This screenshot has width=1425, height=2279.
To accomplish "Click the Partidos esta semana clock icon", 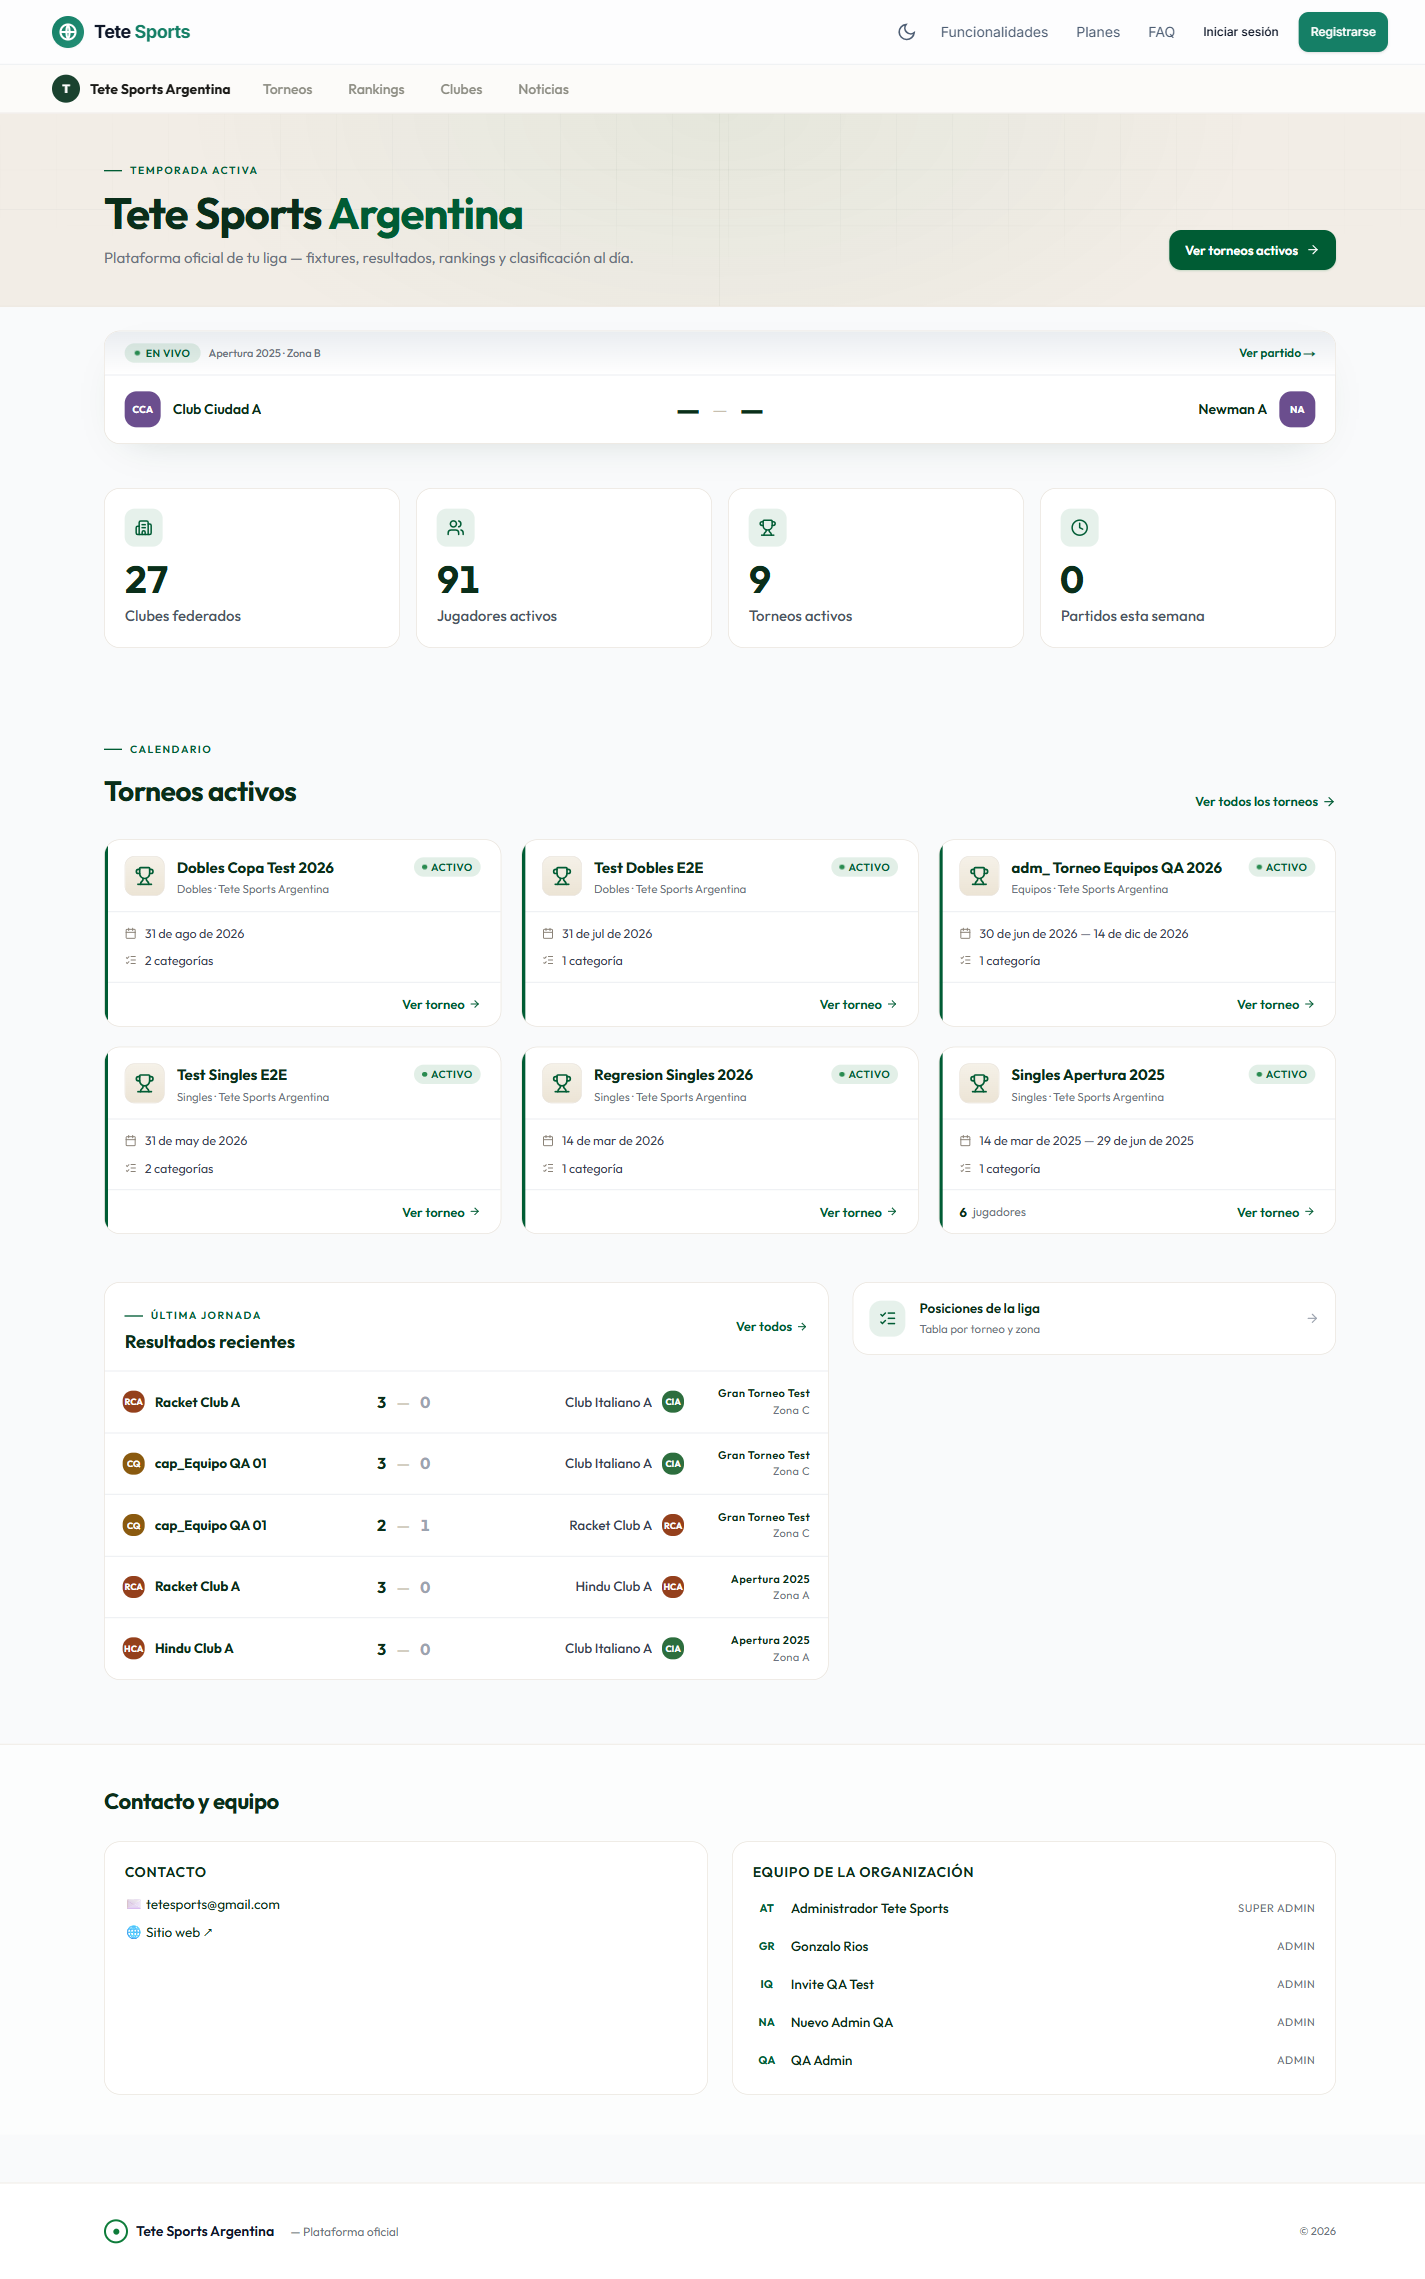I will (1080, 528).
